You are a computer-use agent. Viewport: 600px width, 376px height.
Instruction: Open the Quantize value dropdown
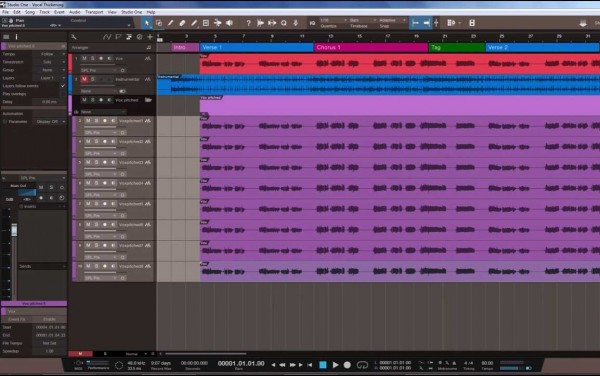point(333,20)
